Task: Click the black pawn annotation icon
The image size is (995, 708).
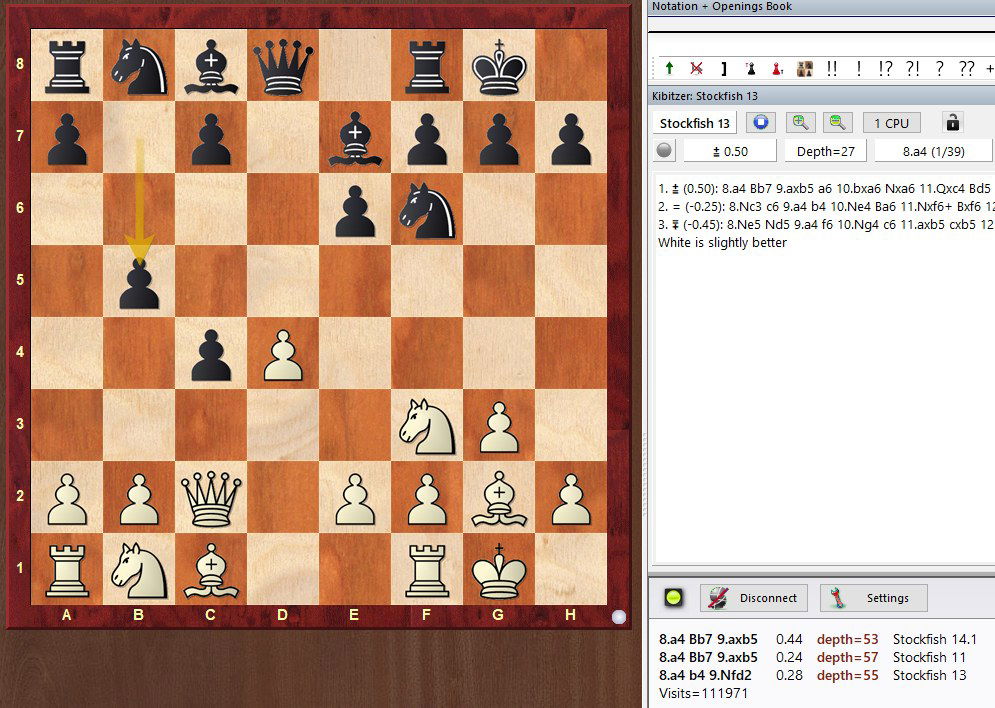Action: coord(750,69)
